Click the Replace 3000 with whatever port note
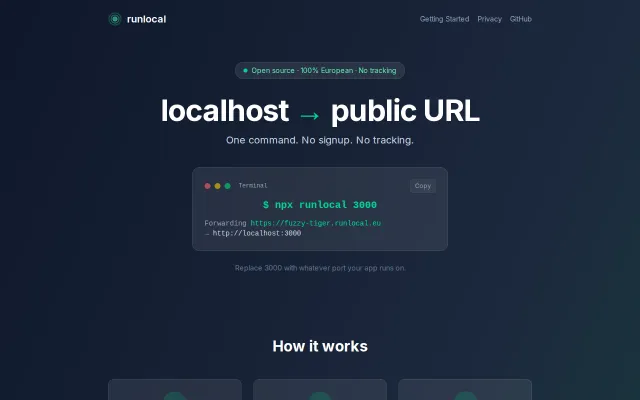Viewport: 640px width, 400px height. click(320, 268)
